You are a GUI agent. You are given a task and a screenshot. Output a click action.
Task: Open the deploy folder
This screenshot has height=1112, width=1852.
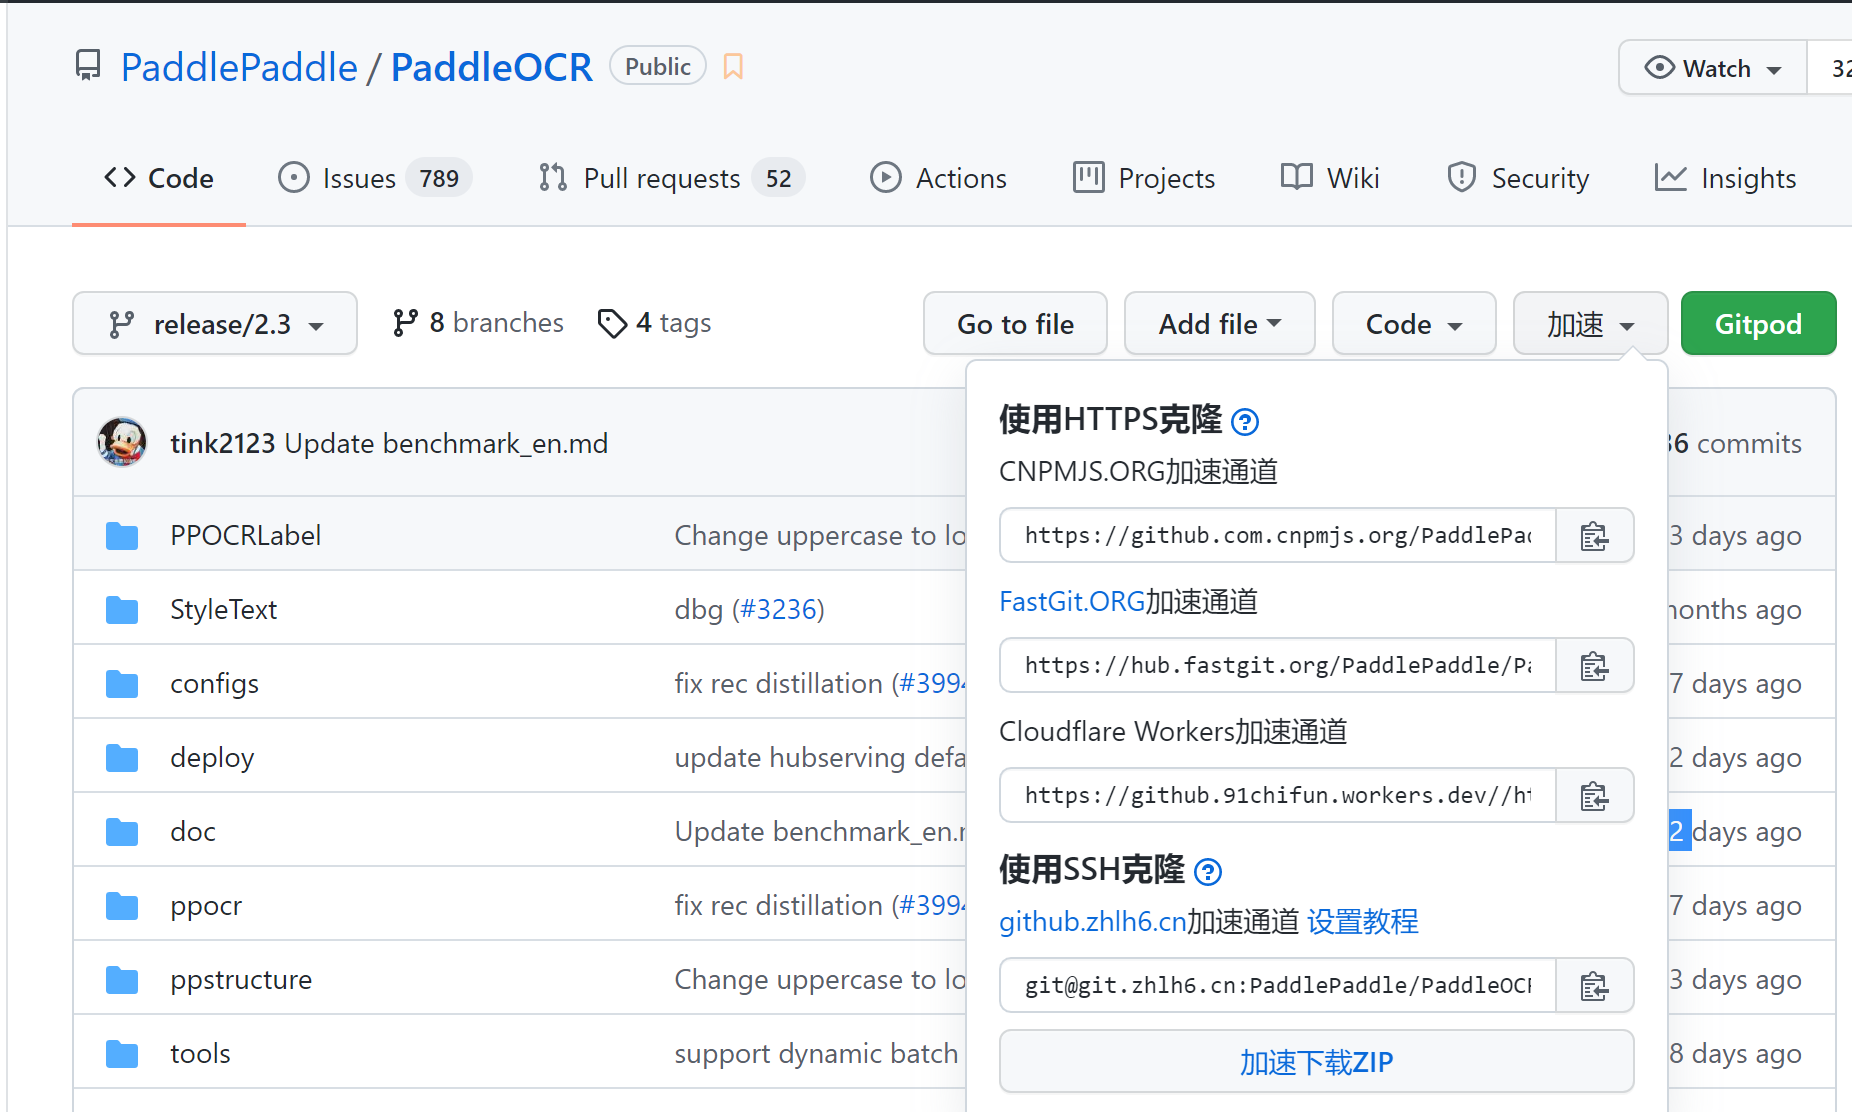212,757
